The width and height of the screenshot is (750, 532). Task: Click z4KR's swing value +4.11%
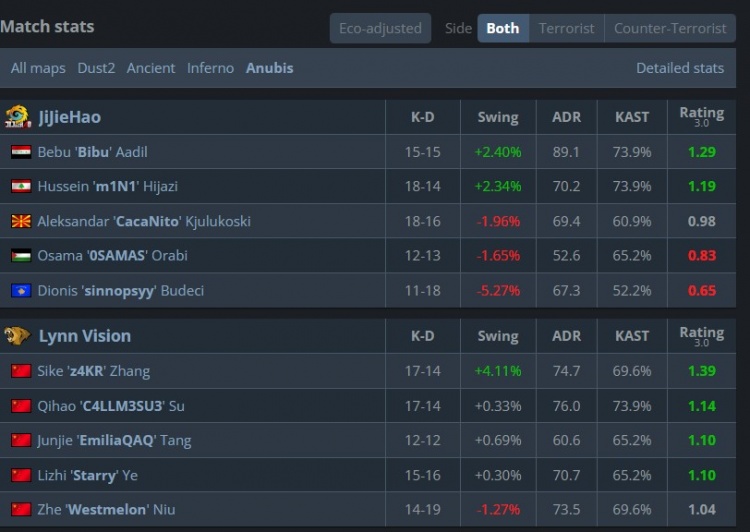tap(498, 371)
